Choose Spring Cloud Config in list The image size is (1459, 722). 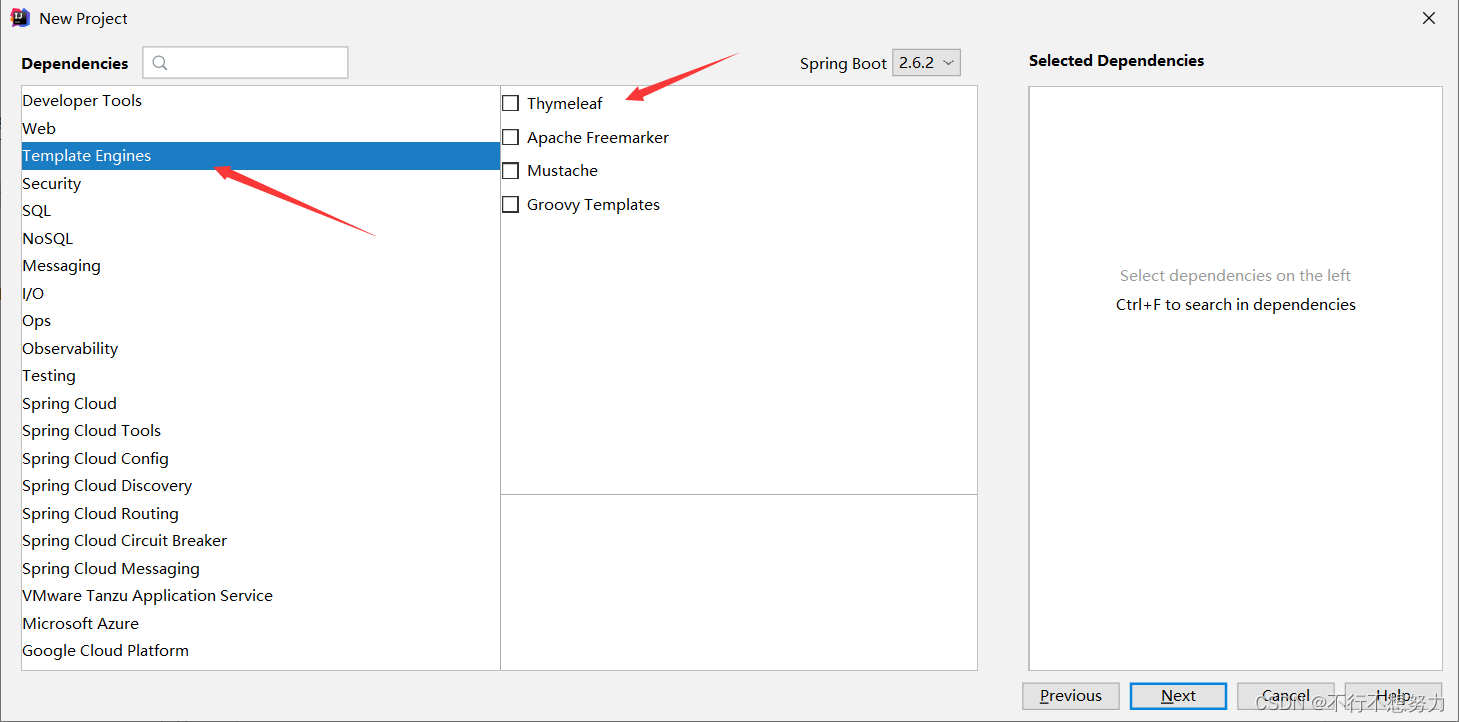tap(260, 458)
